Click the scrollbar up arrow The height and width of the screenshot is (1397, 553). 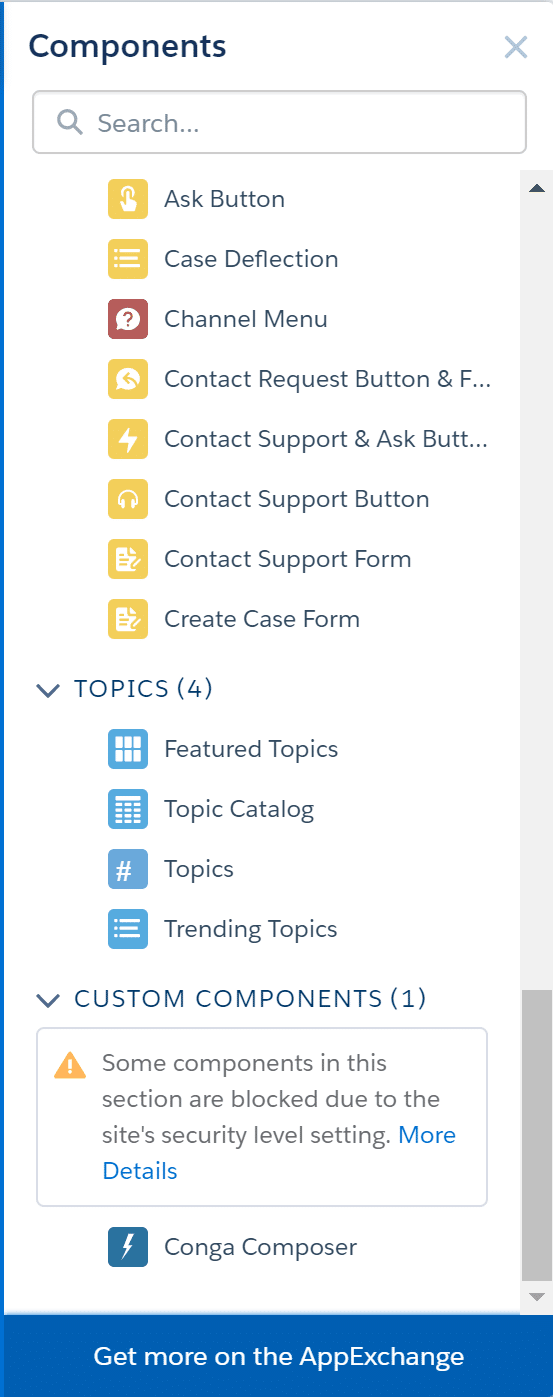(x=536, y=188)
